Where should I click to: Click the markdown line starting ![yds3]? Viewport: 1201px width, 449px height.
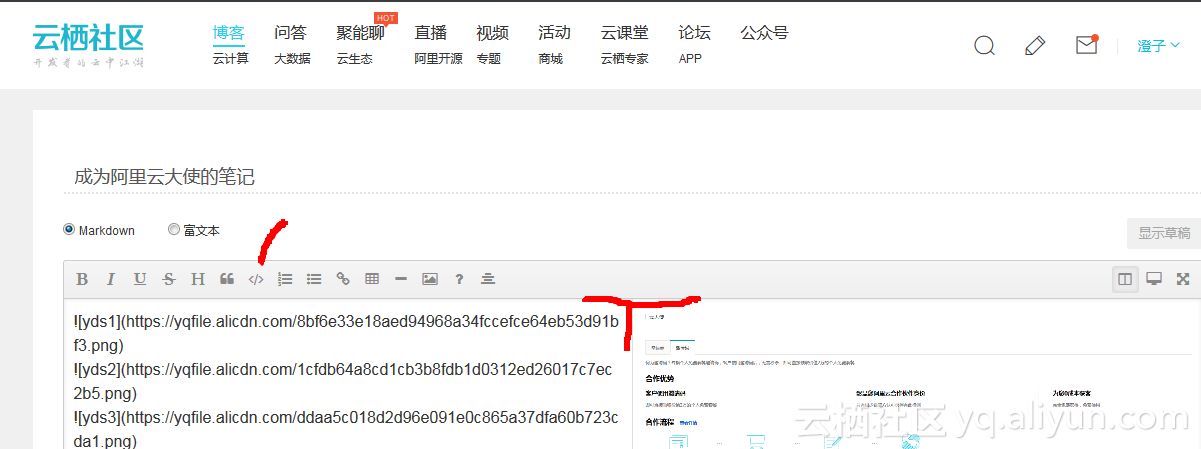coord(347,428)
